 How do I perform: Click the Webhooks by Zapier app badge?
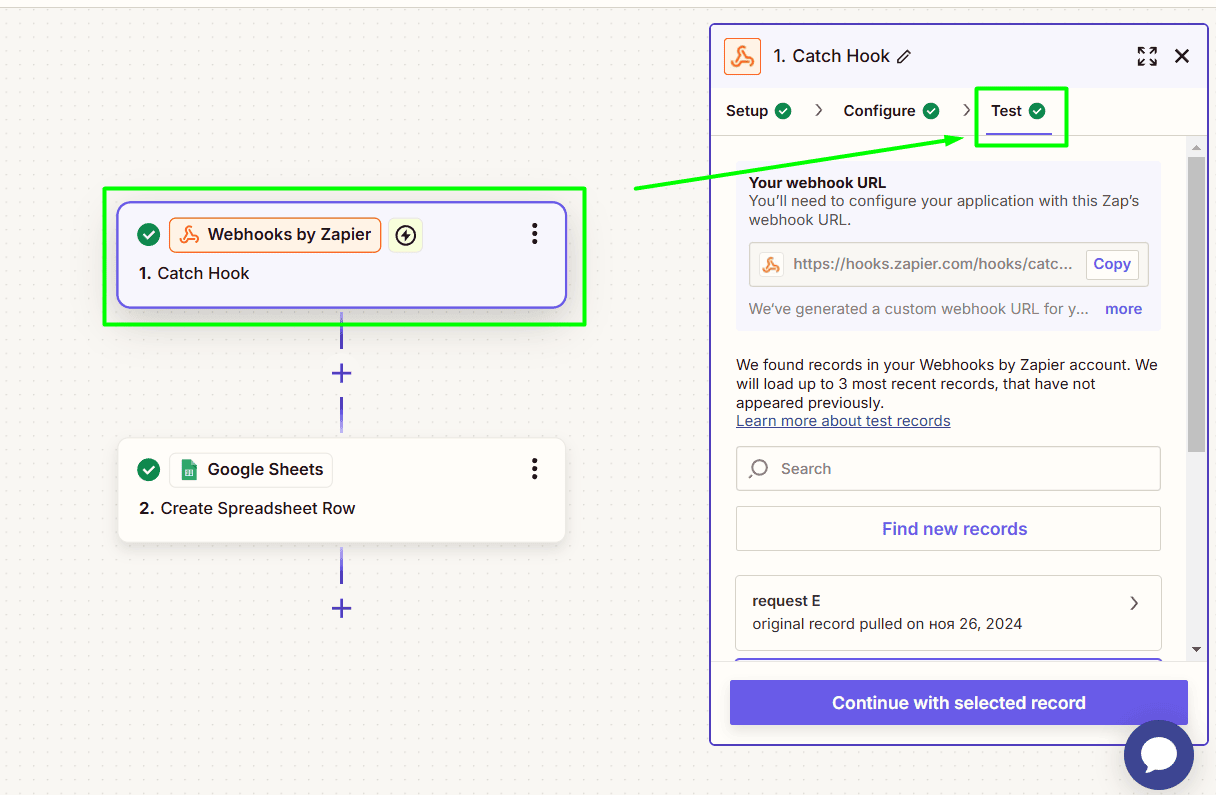click(275, 235)
